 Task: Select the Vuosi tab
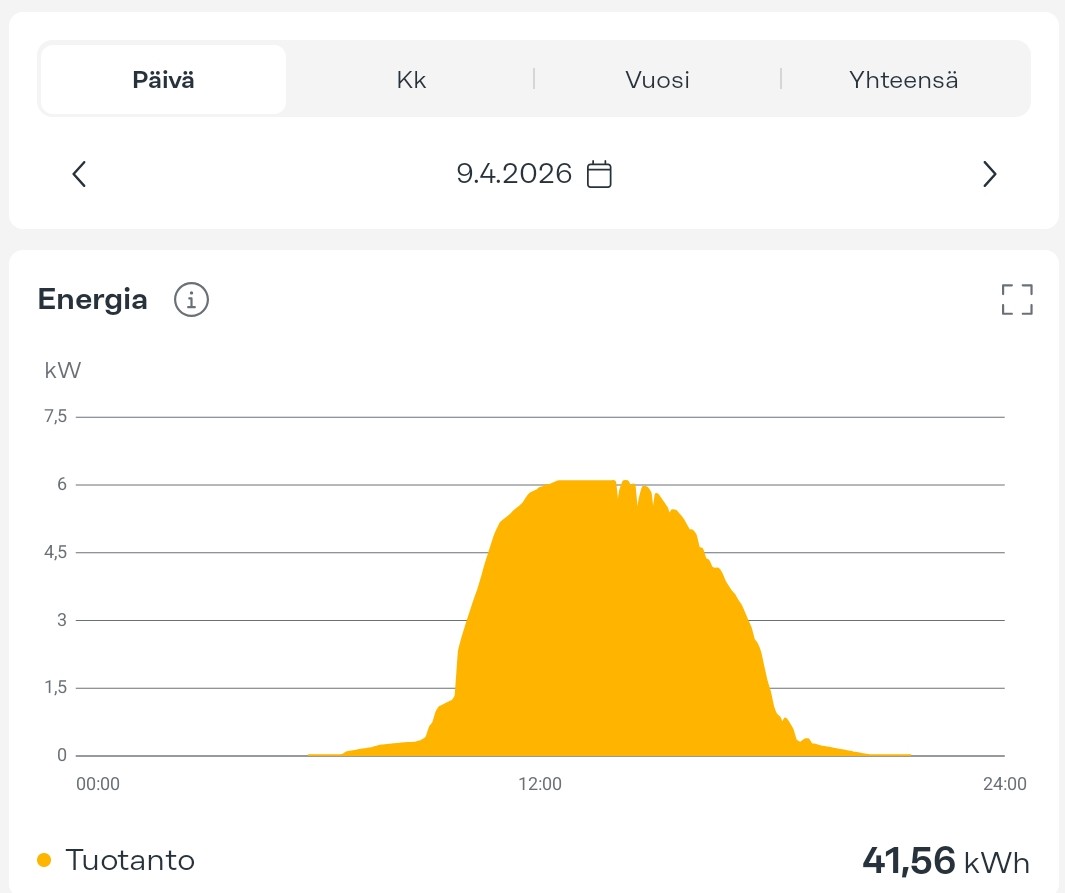click(657, 80)
